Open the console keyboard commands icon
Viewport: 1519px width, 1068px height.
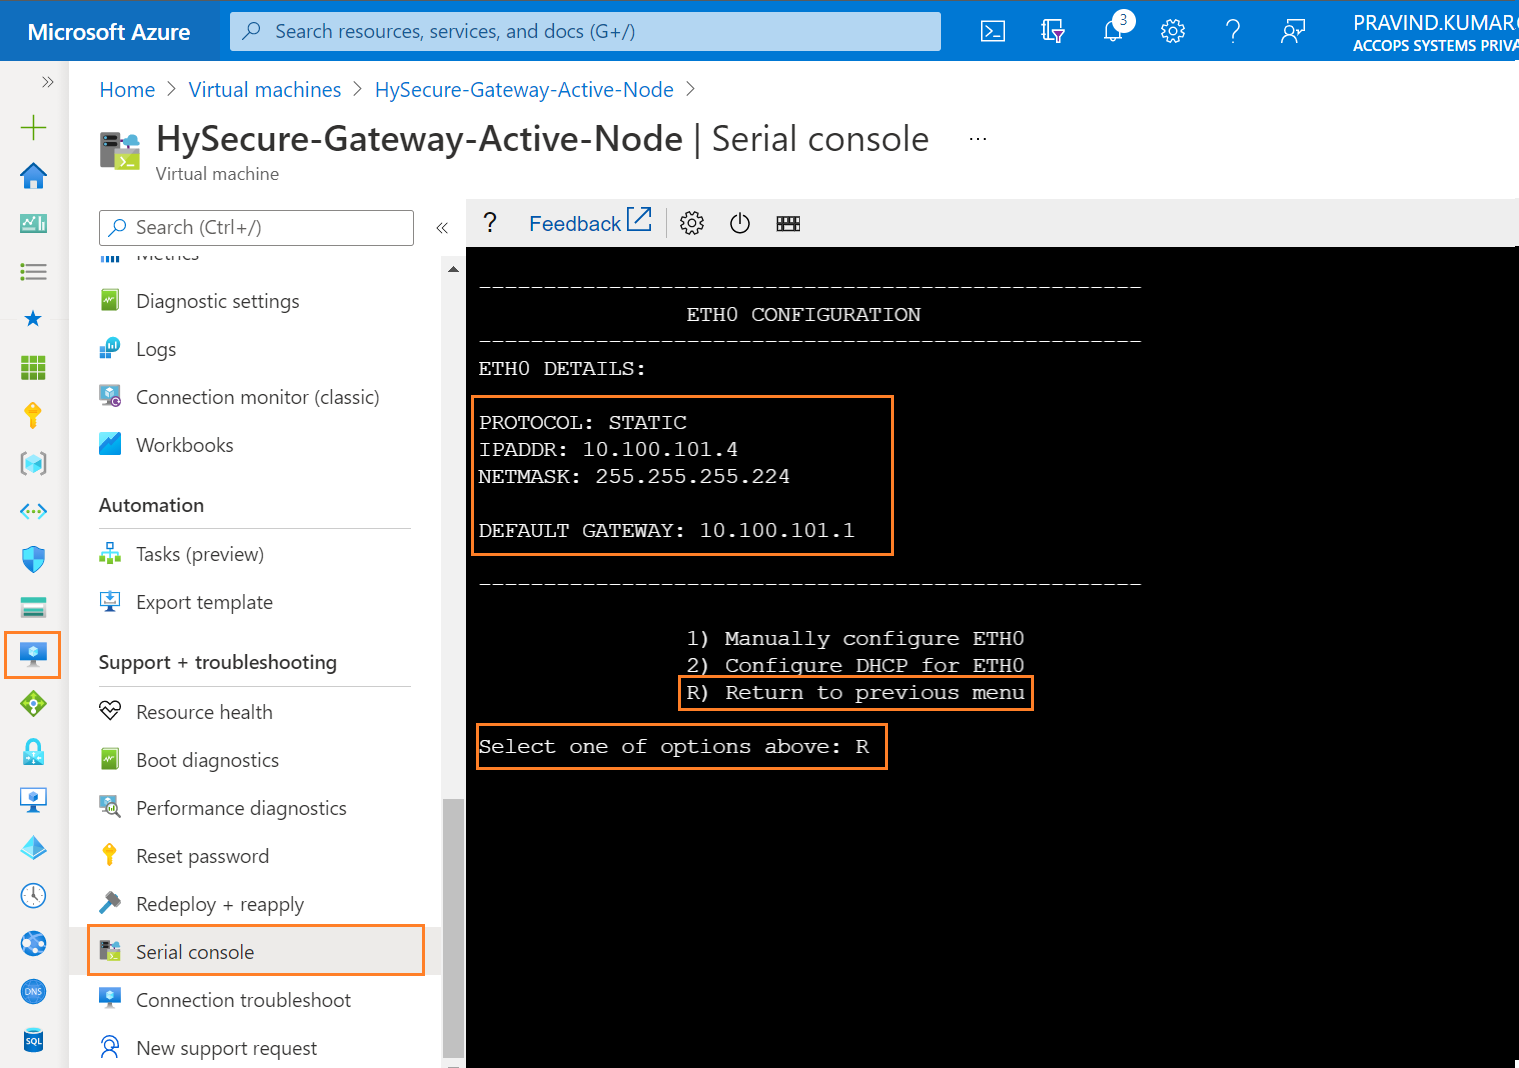click(x=788, y=223)
